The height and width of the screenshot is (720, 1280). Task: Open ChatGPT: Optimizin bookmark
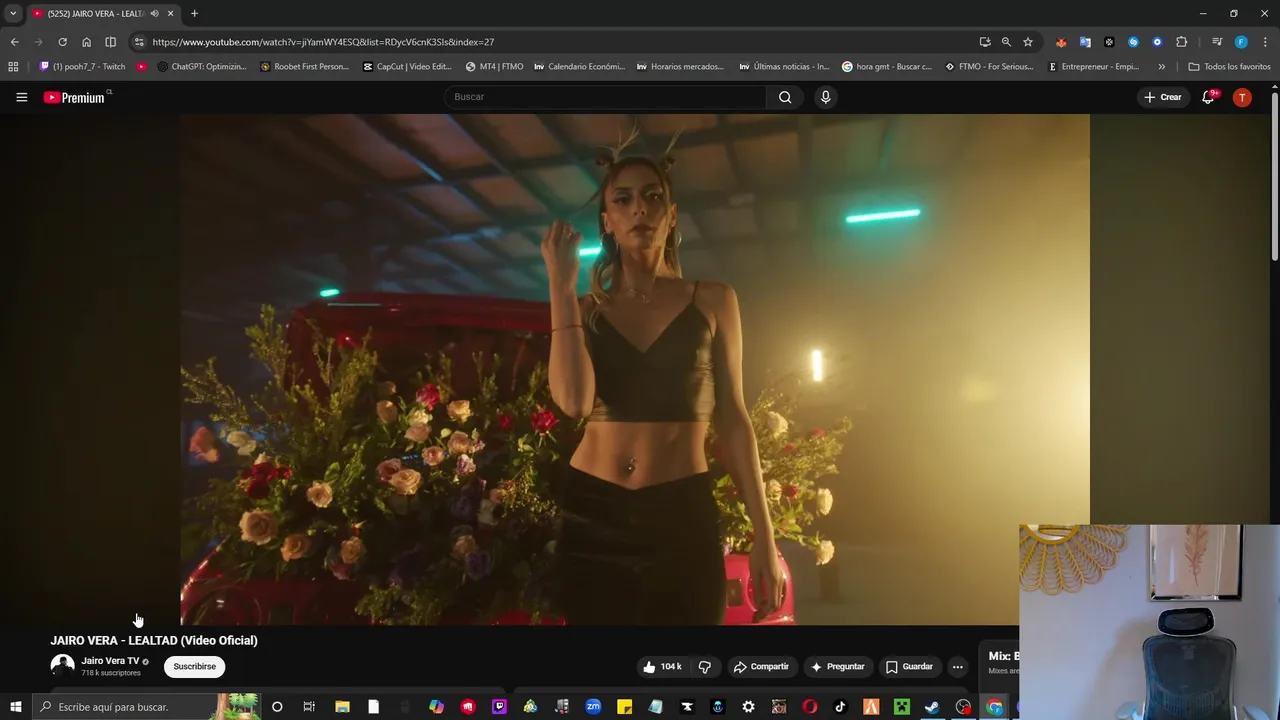click(200, 67)
